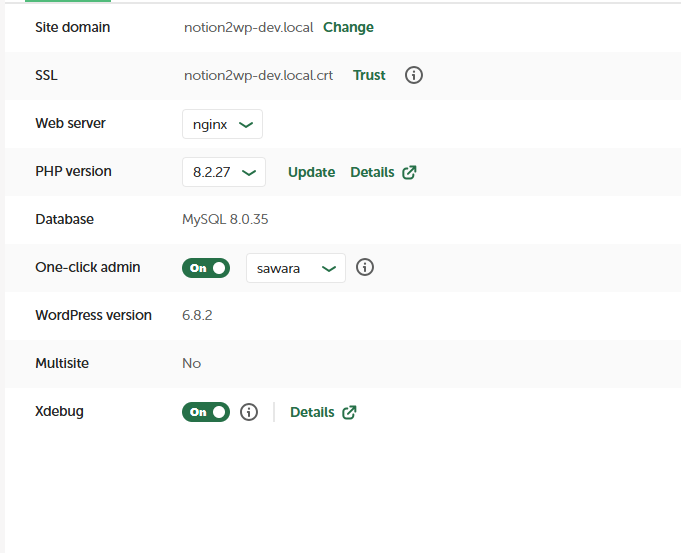
Task: Click Trust for the SSL certificate
Action: point(369,75)
